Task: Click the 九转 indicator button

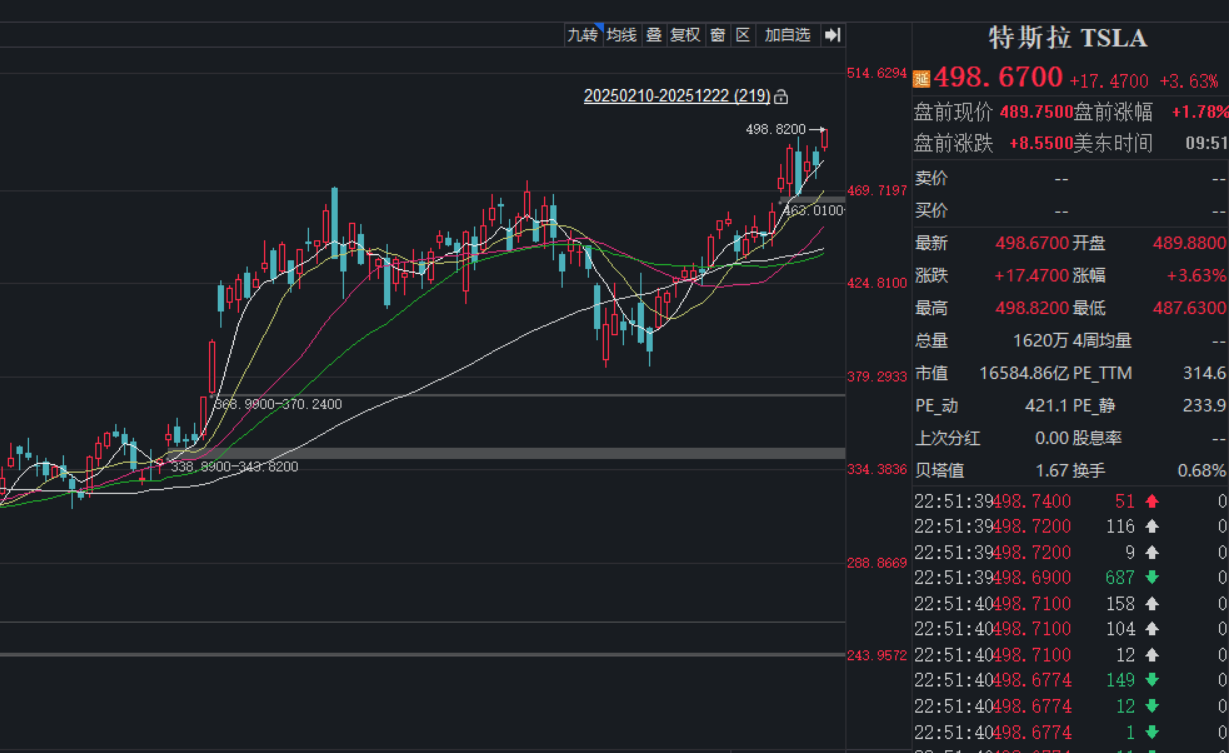Action: (582, 35)
